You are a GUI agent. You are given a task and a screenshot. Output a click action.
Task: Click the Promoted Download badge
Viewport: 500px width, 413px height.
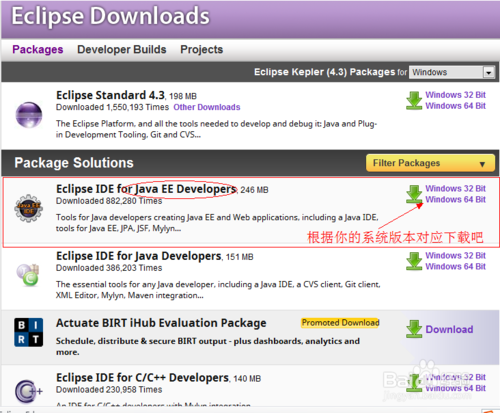click(x=340, y=323)
